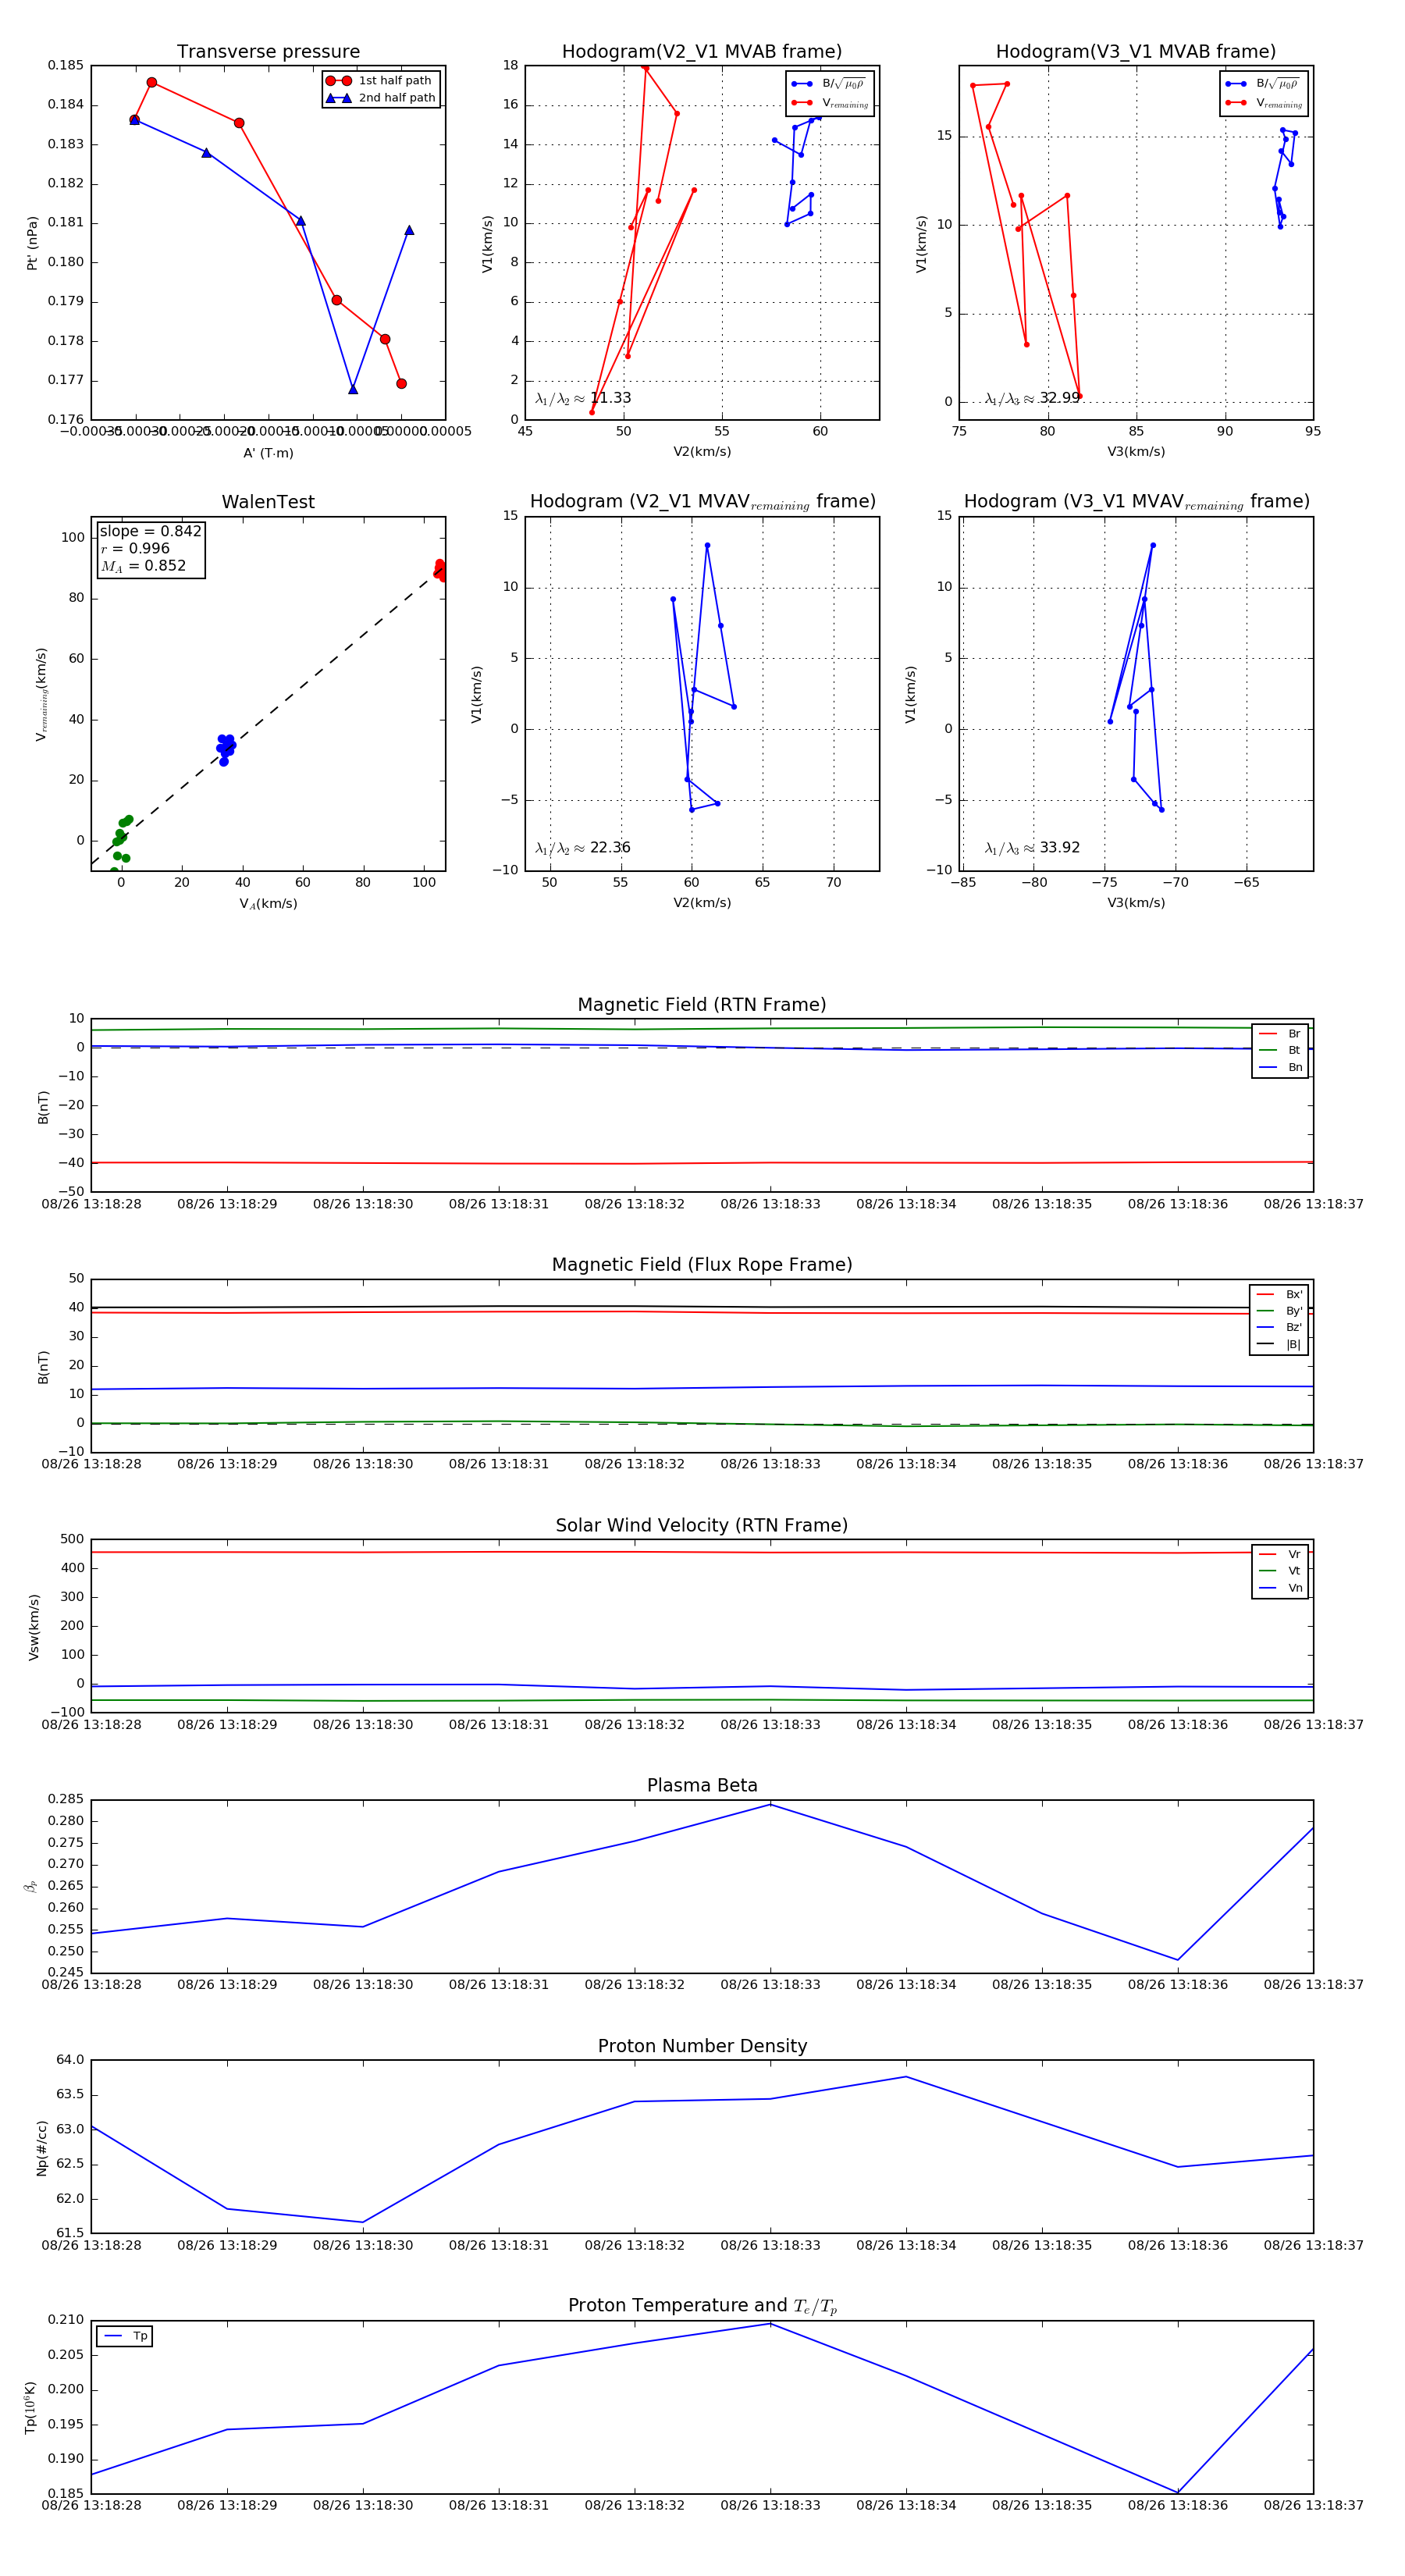Click the MVAV V3_V1 hodogram title

pyautogui.click(x=1136, y=502)
